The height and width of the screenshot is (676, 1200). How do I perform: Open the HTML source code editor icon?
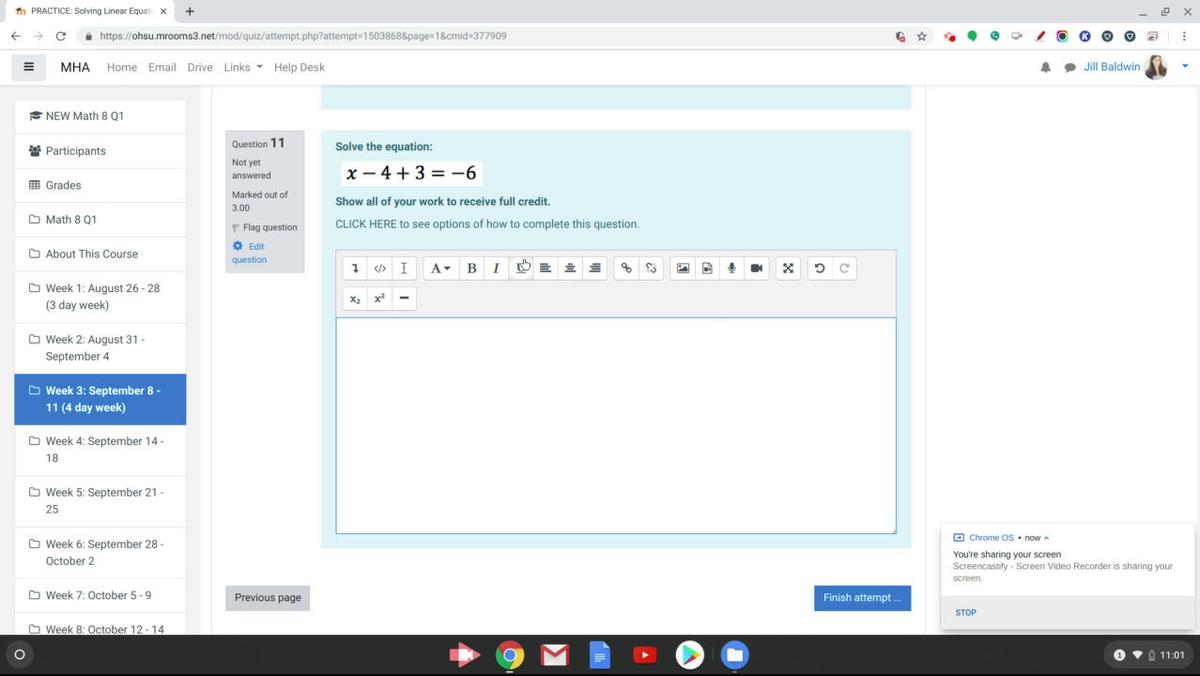click(x=379, y=268)
